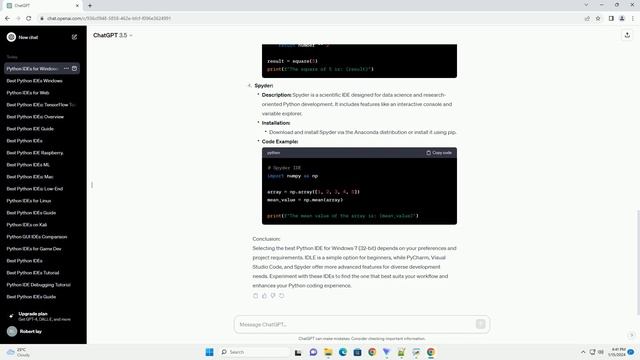640x360 pixels.
Task: Open the purple chat app in taskbar
Action: coord(313,352)
